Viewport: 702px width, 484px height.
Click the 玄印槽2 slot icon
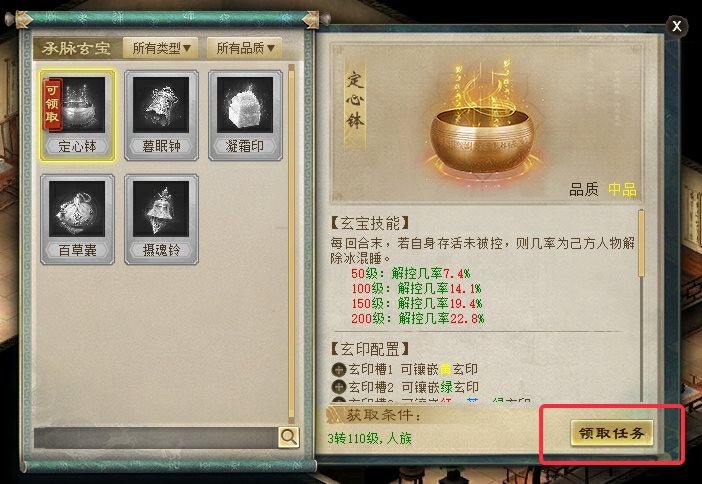339,387
